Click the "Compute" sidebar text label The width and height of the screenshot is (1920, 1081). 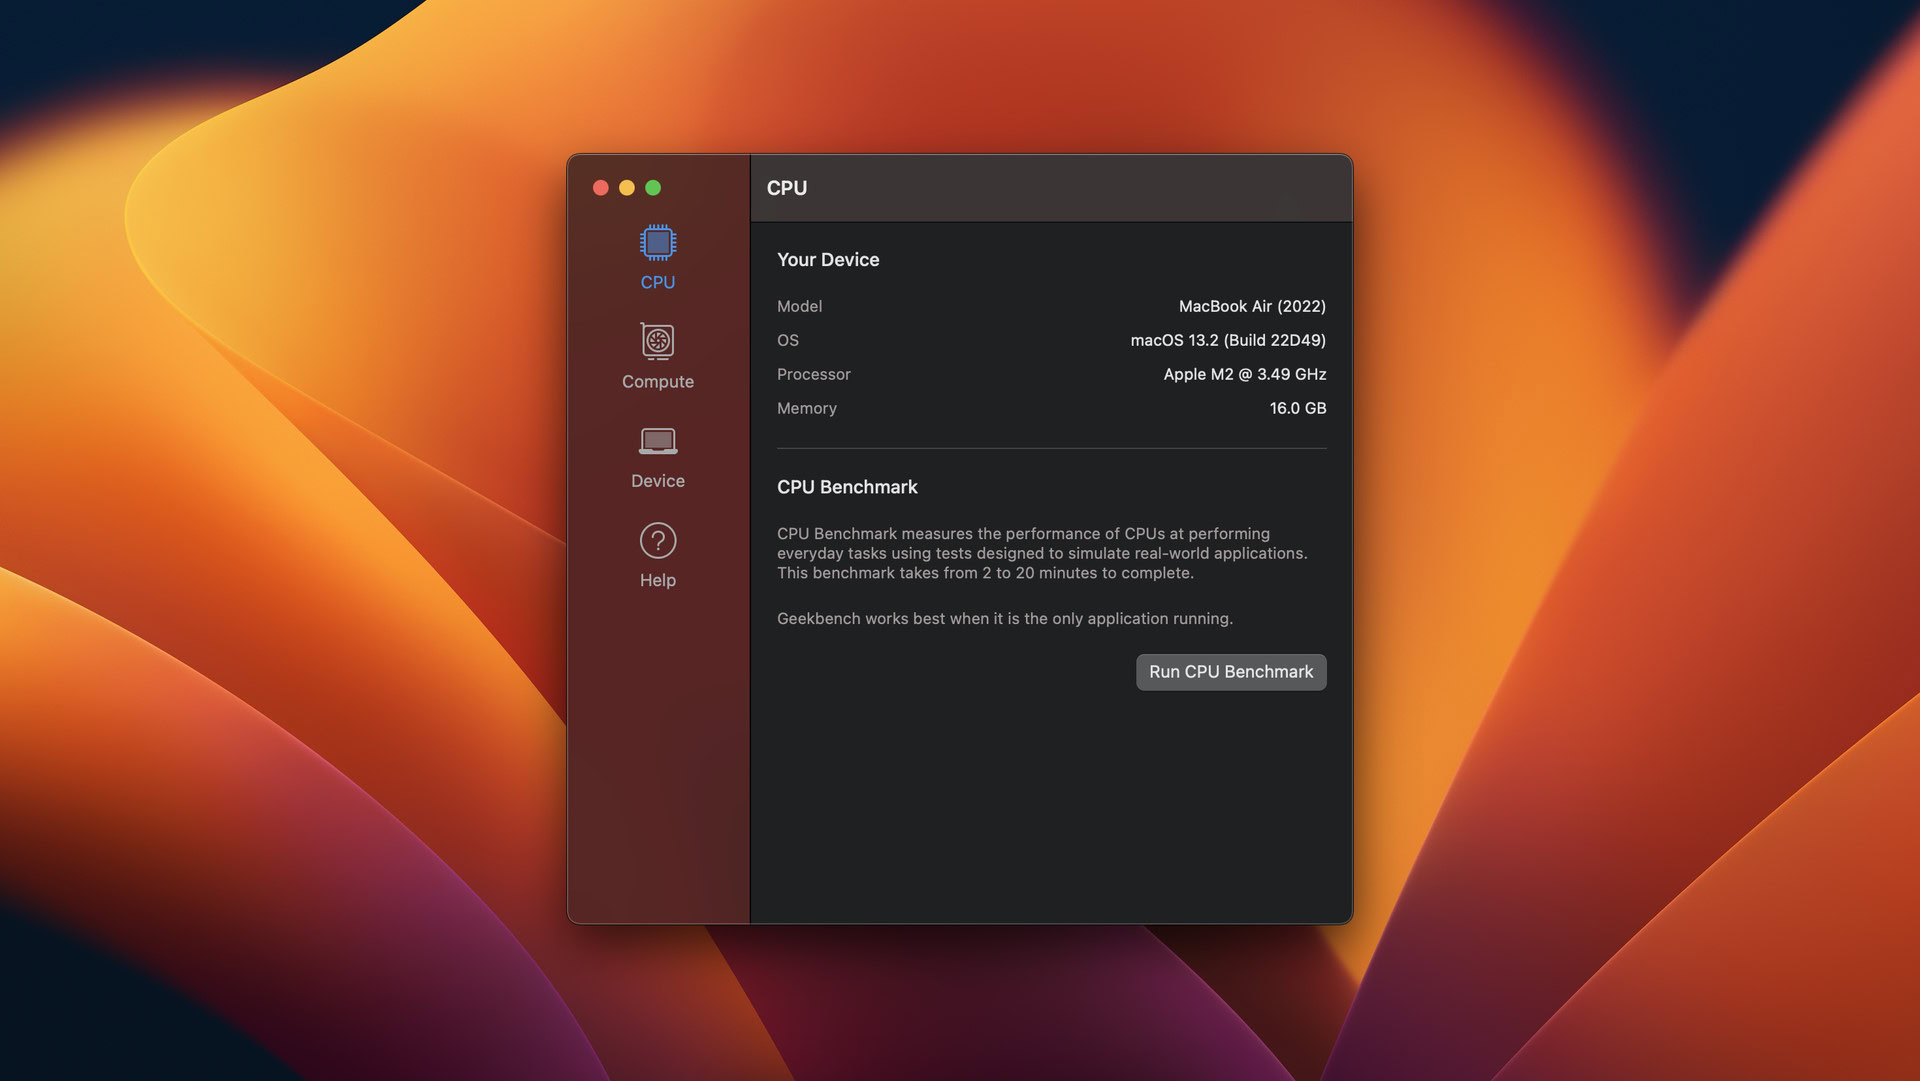[x=658, y=382]
